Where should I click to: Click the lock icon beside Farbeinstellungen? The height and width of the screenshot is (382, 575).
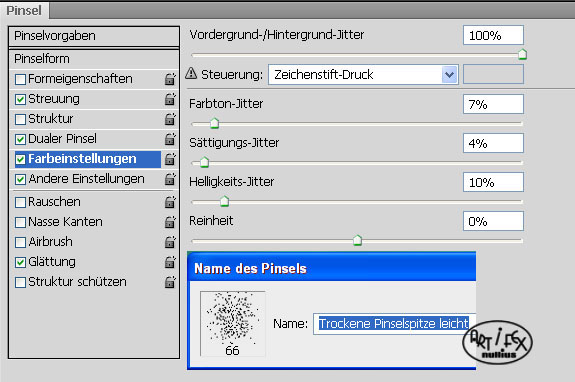pos(170,159)
